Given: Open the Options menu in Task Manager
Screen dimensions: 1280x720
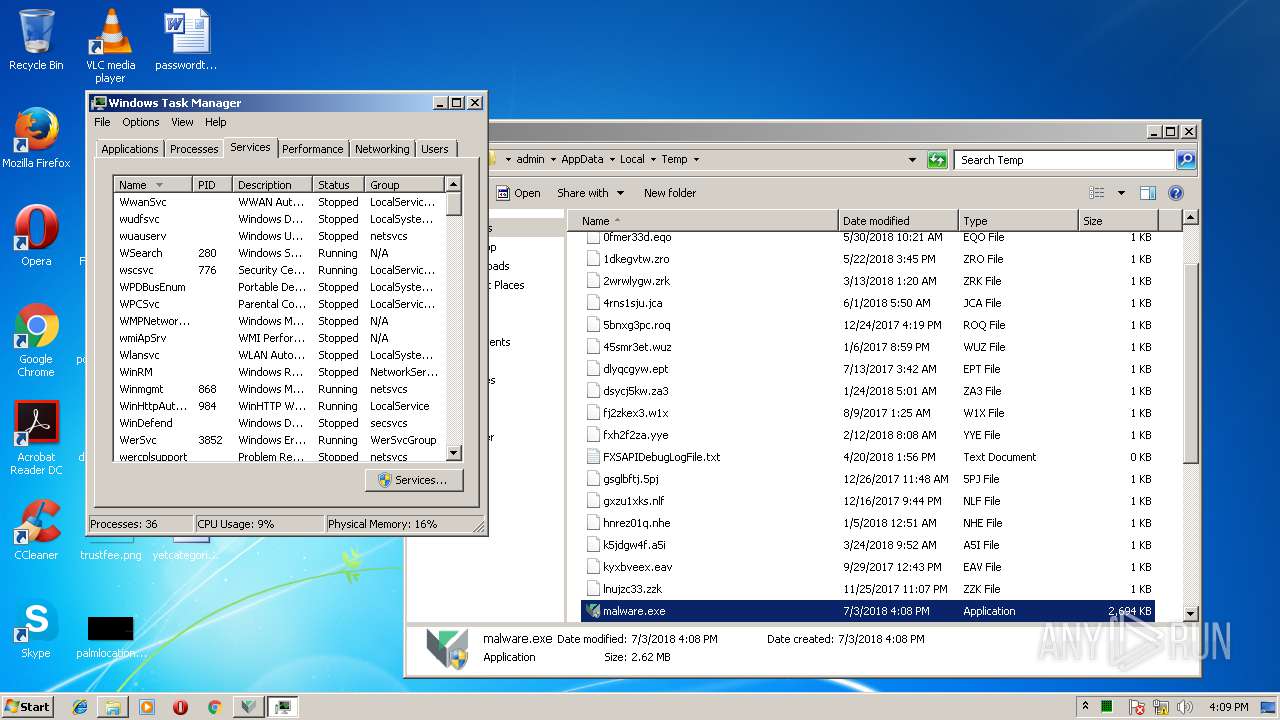Looking at the screenshot, I should pos(141,122).
